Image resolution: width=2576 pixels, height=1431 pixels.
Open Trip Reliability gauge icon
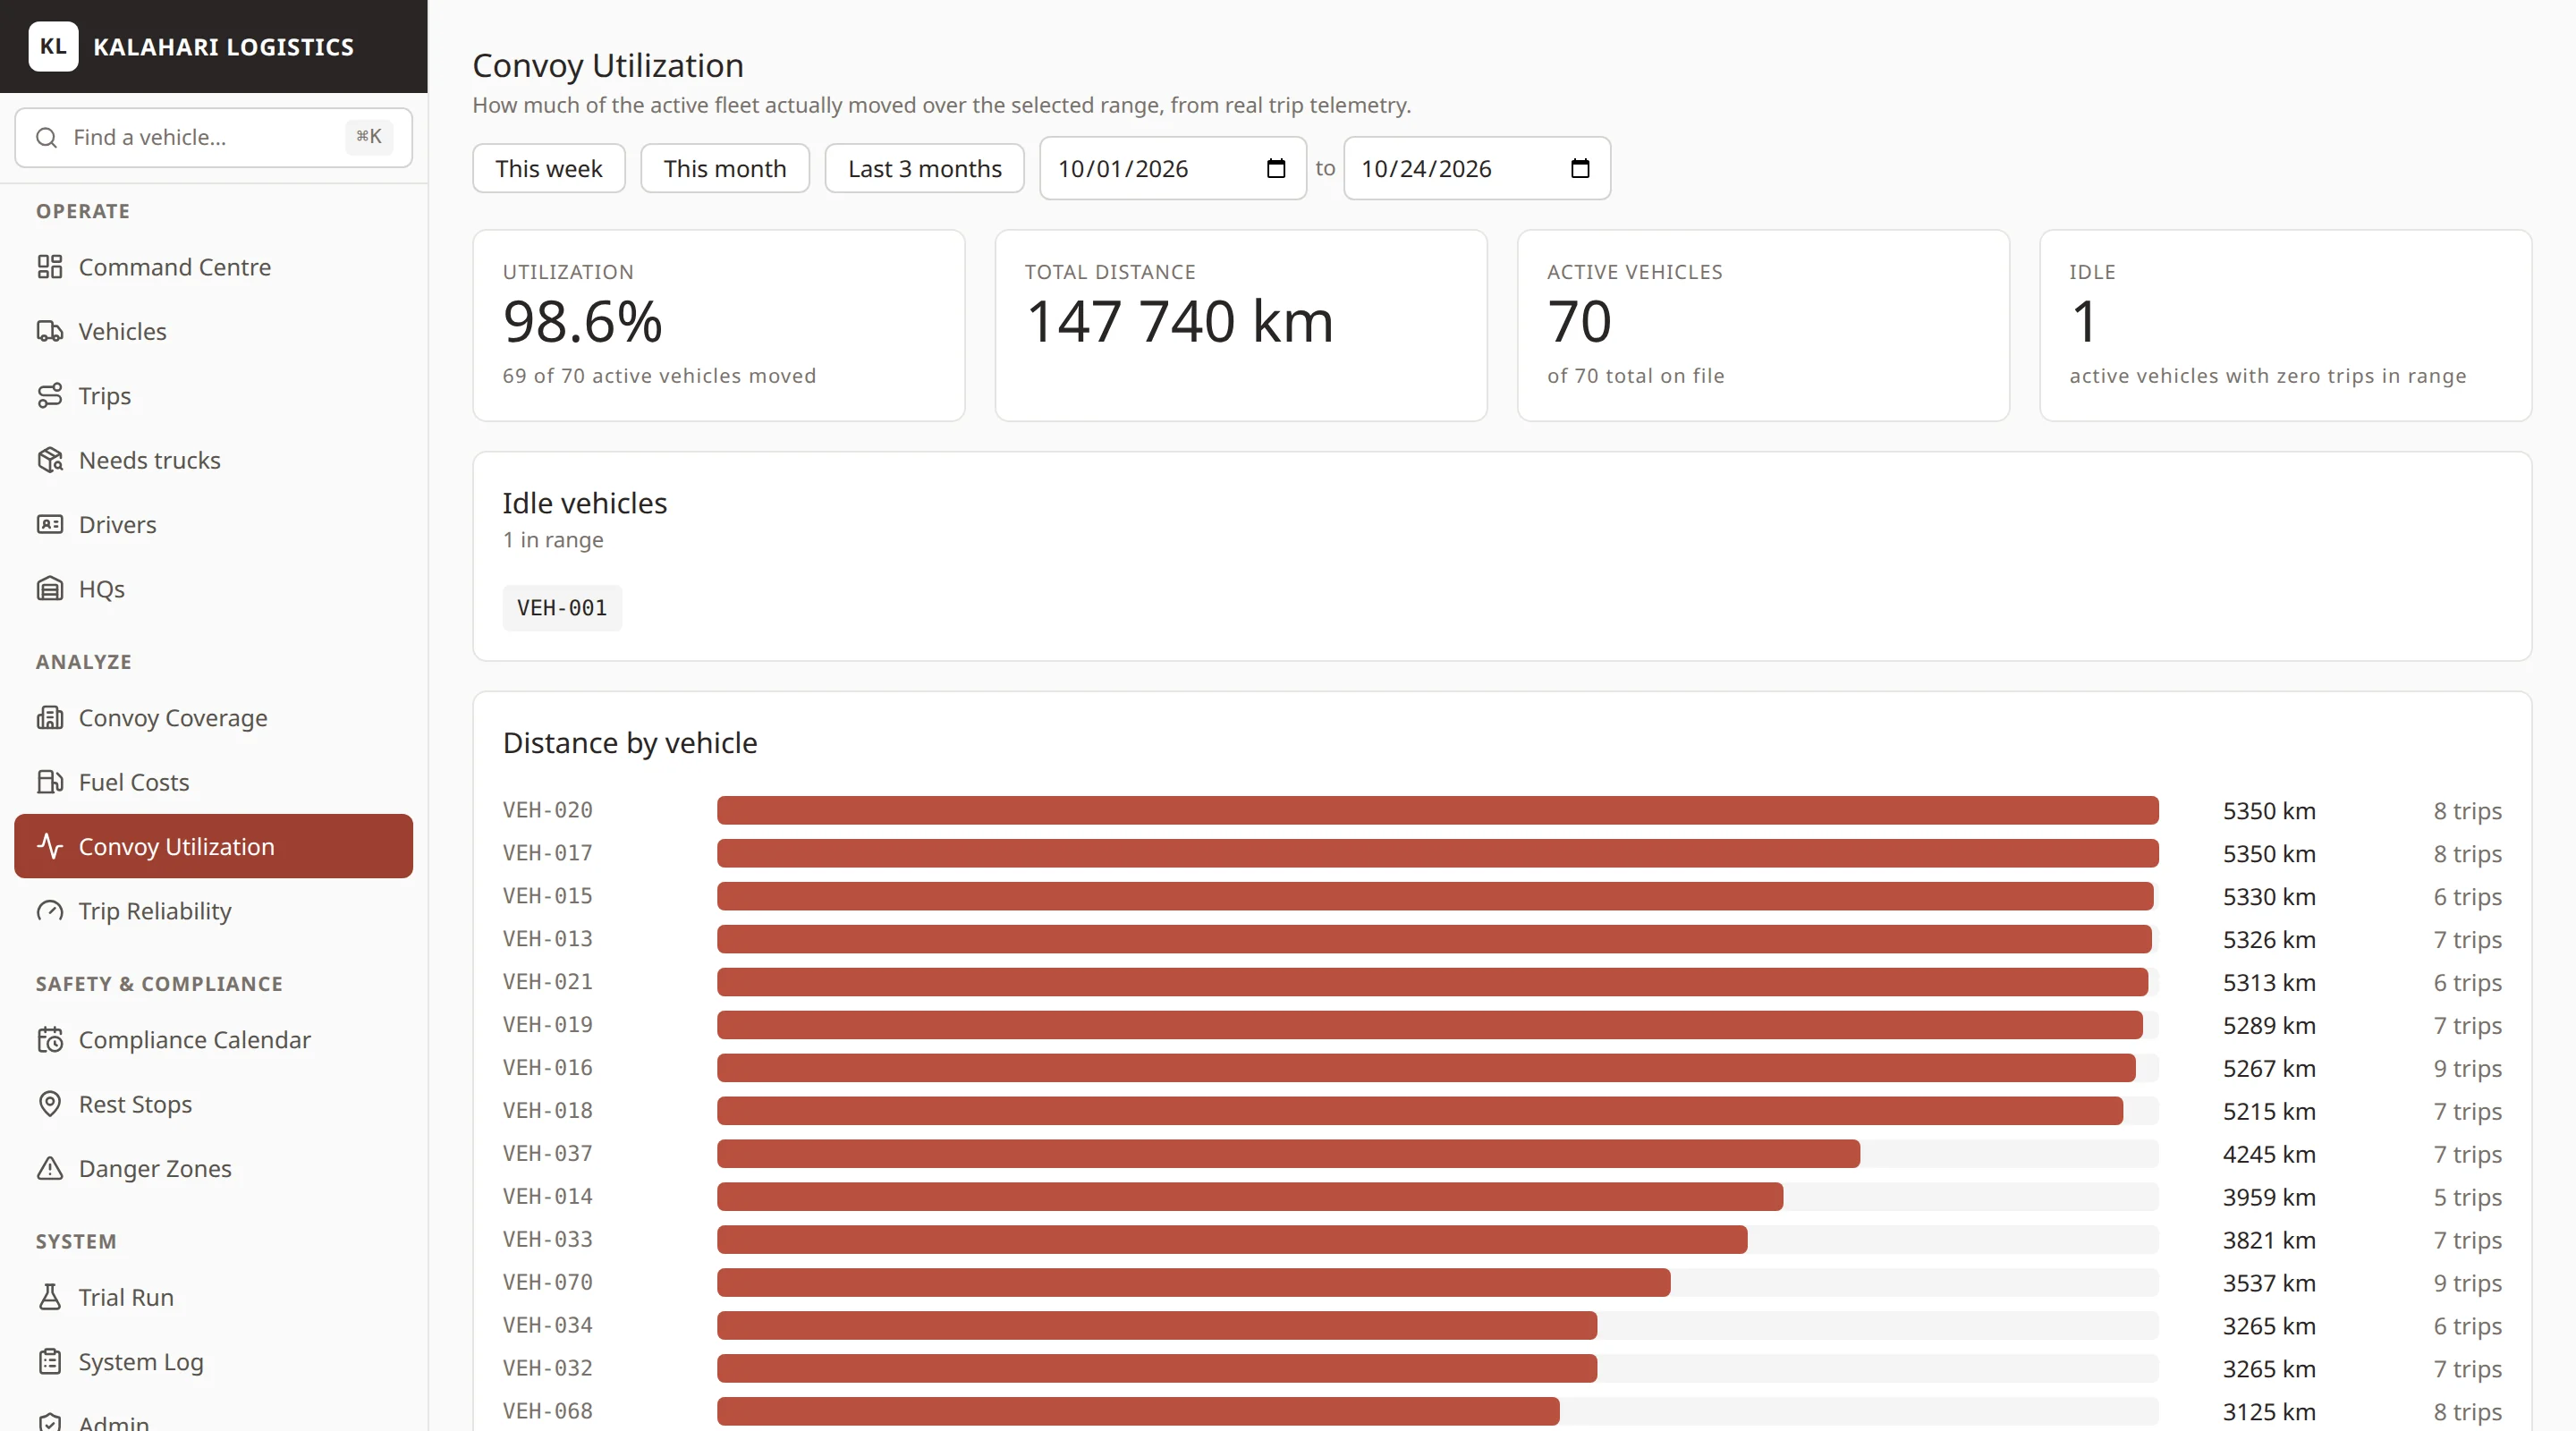pos(49,911)
